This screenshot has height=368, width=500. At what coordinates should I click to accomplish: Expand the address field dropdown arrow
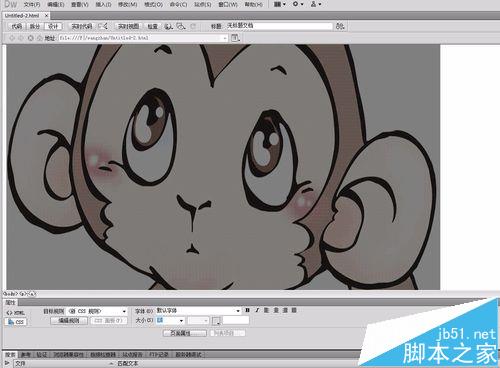[225, 38]
